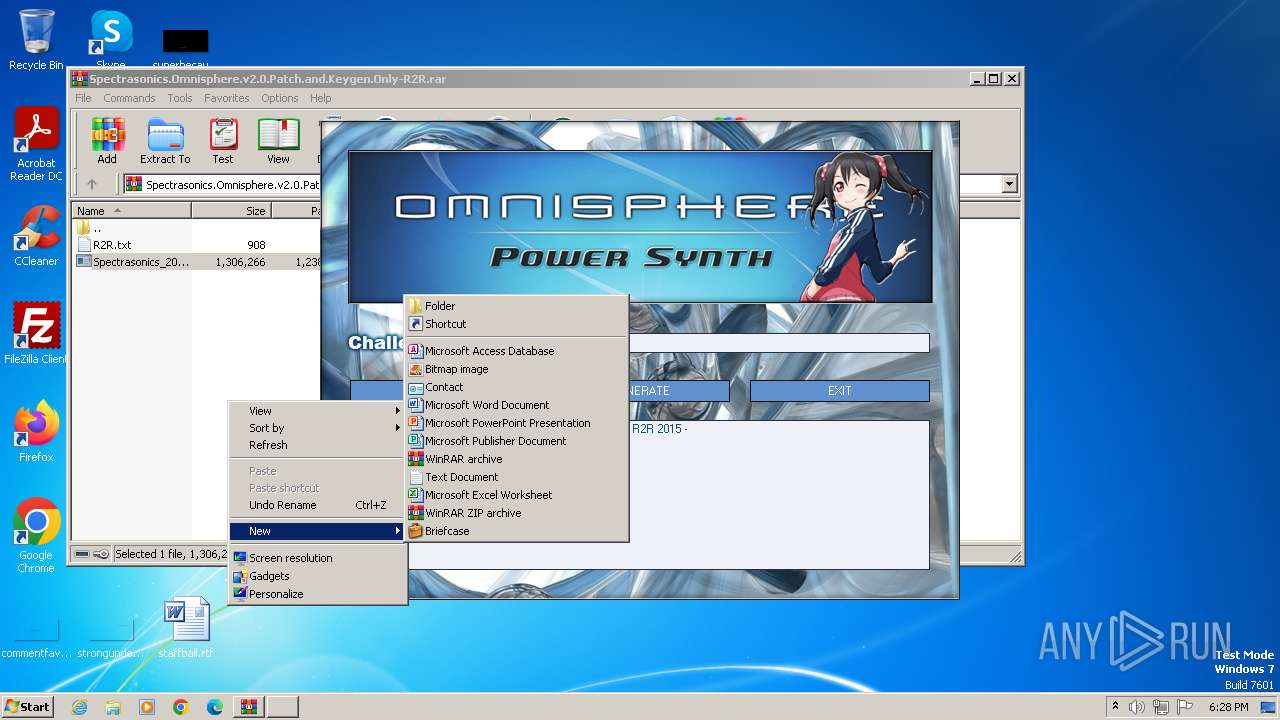
Task: Choose Undo Rename in context menu
Action: click(317, 505)
